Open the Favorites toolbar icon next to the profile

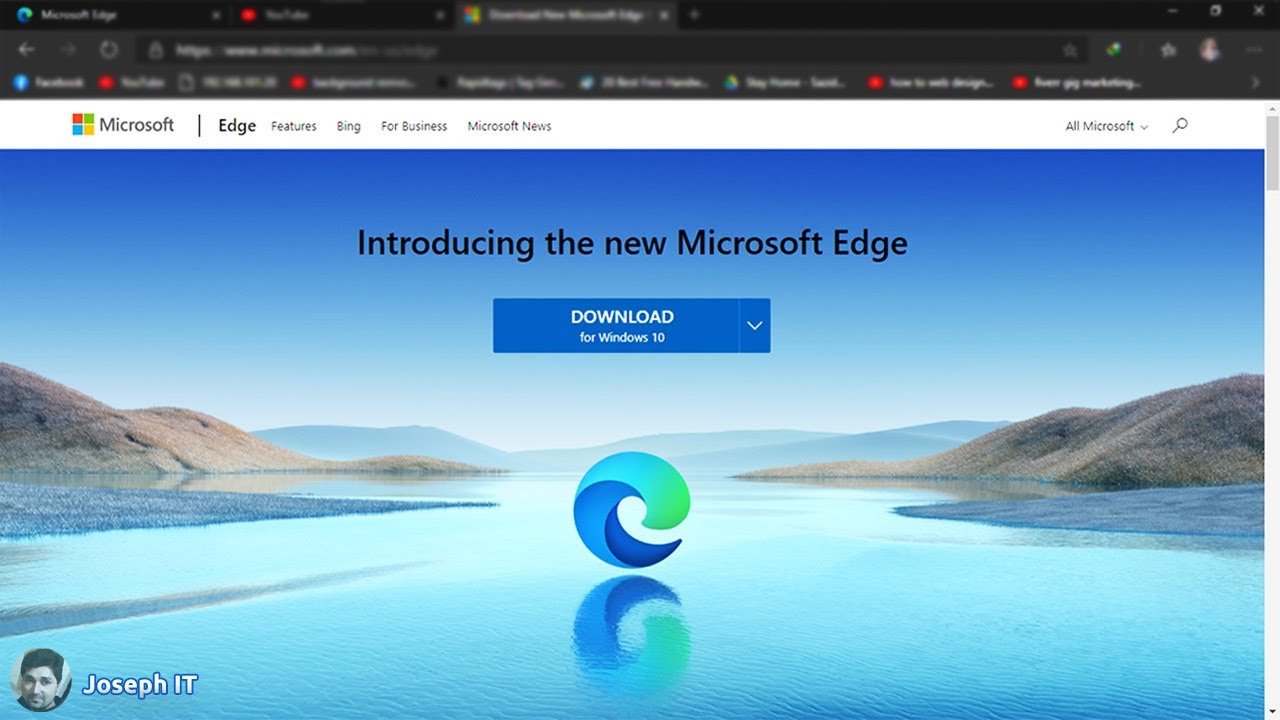coord(1167,49)
